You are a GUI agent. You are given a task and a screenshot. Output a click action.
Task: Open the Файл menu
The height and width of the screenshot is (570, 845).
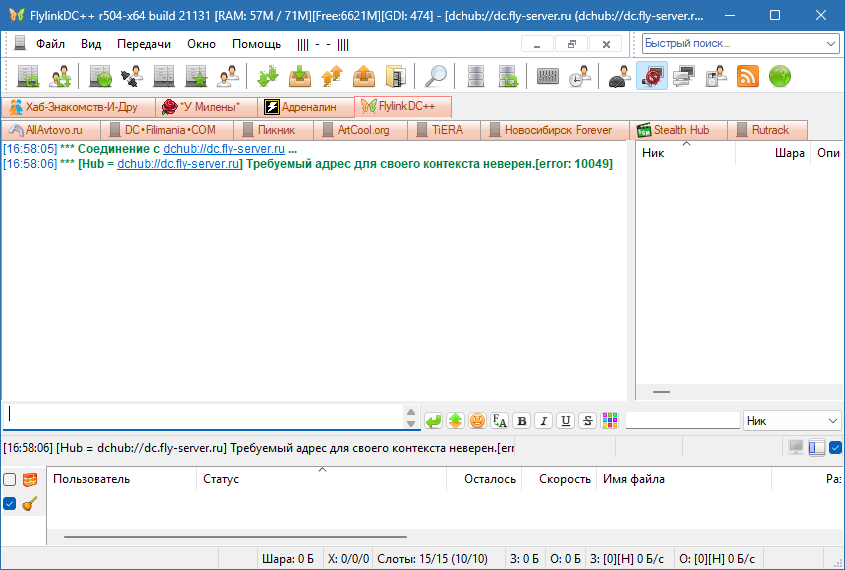coord(50,44)
